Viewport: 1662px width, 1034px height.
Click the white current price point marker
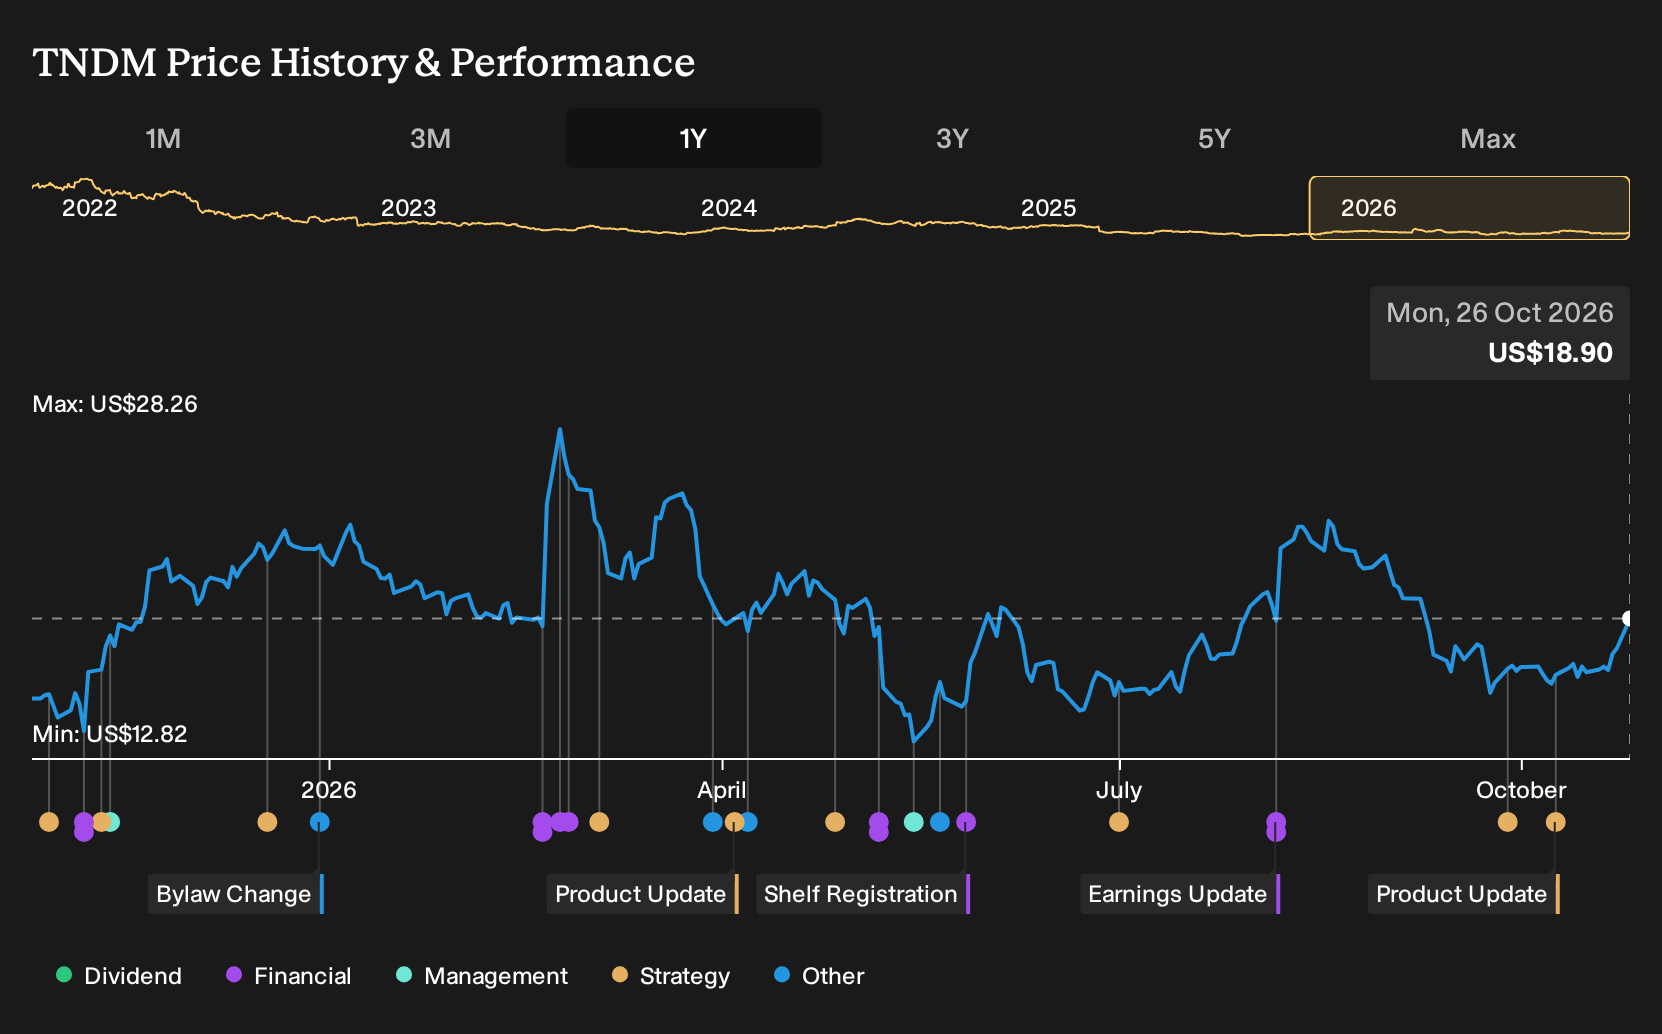pyautogui.click(x=1628, y=619)
